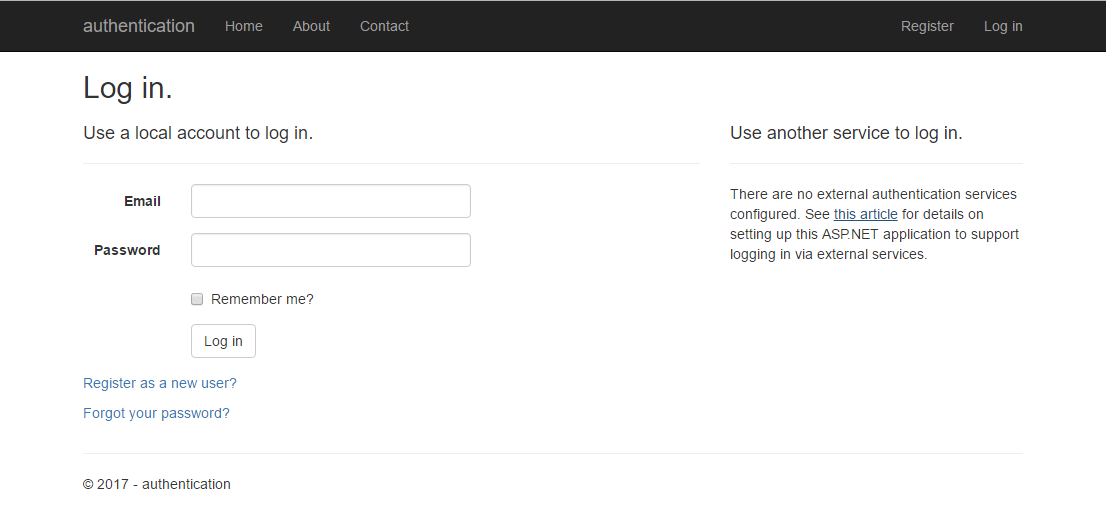Click the bold Email field label

click(x=142, y=201)
